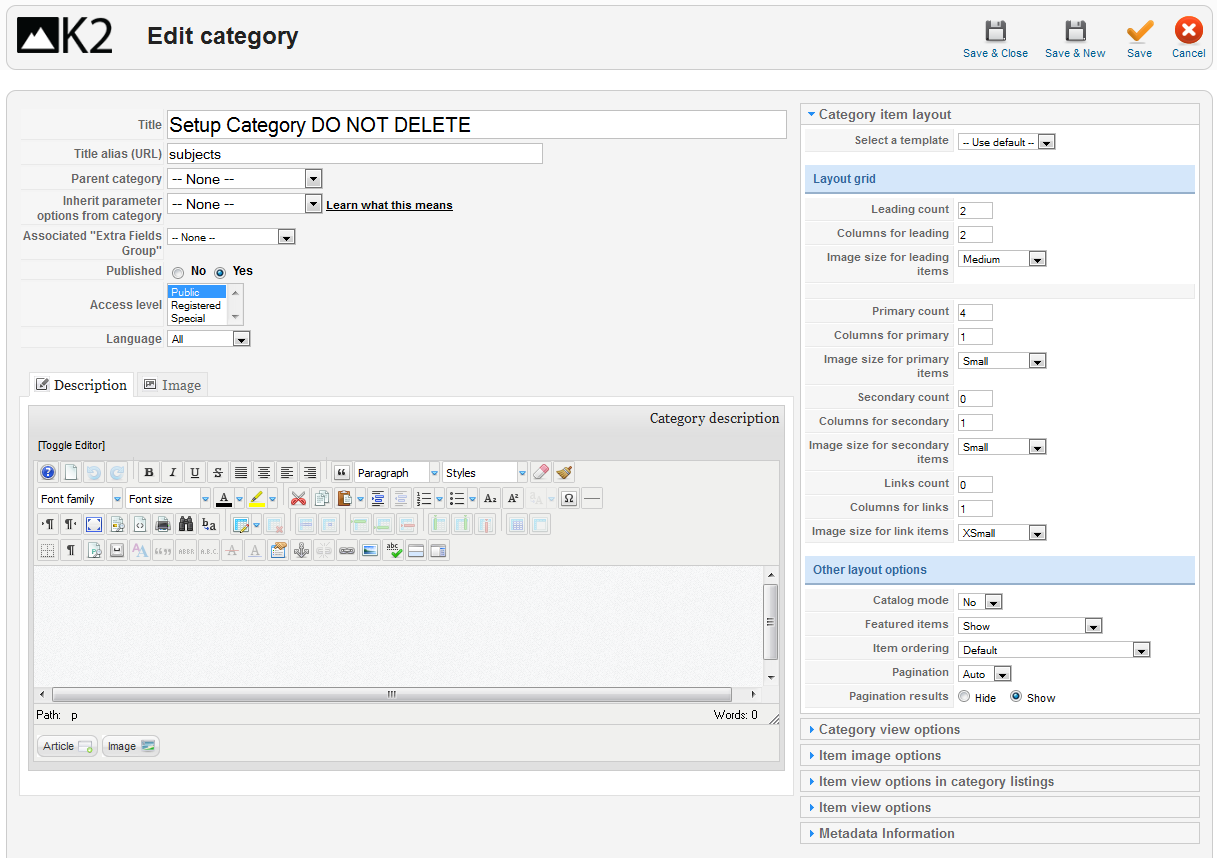Viewport: 1217px width, 858px height.
Task: Switch to the Description tab
Action: (82, 385)
